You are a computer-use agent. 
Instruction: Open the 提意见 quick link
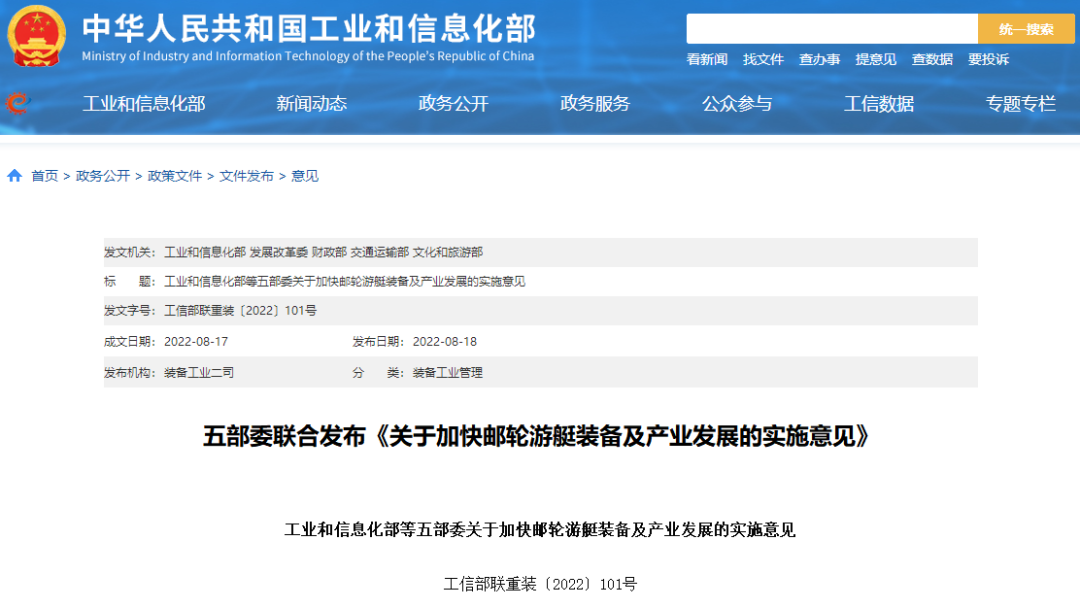pos(876,59)
